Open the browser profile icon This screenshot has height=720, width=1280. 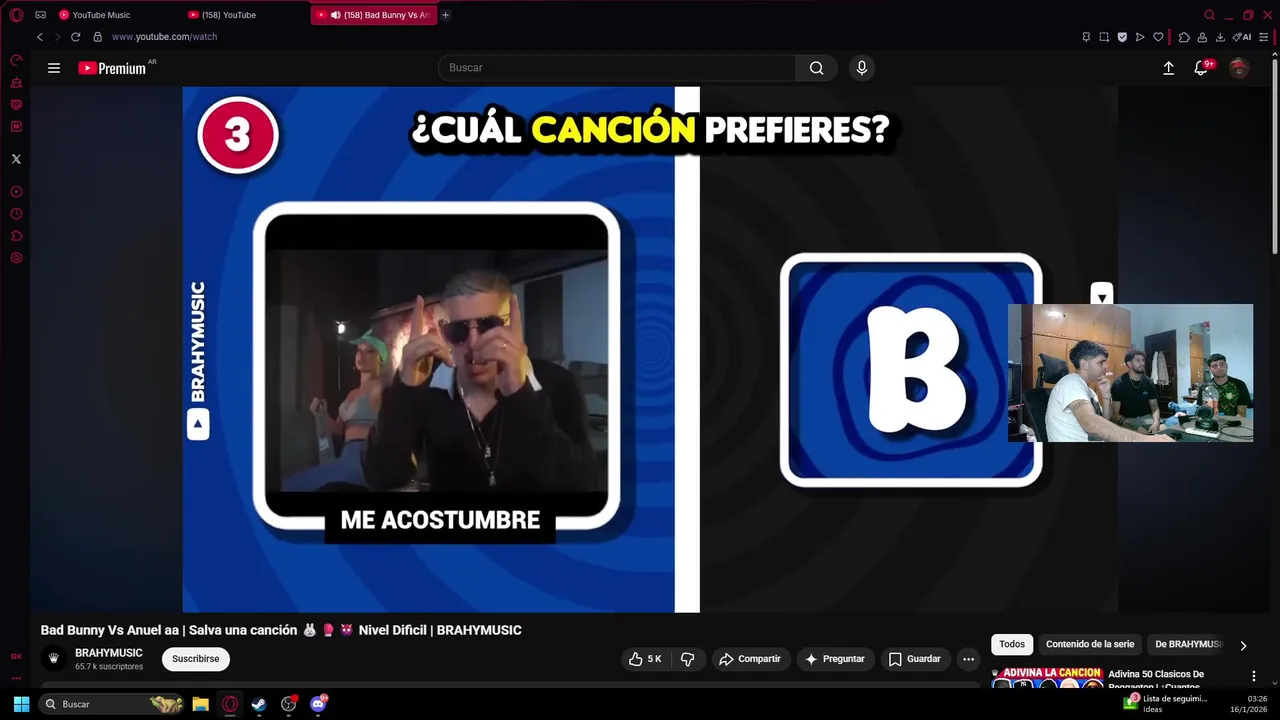1202,37
